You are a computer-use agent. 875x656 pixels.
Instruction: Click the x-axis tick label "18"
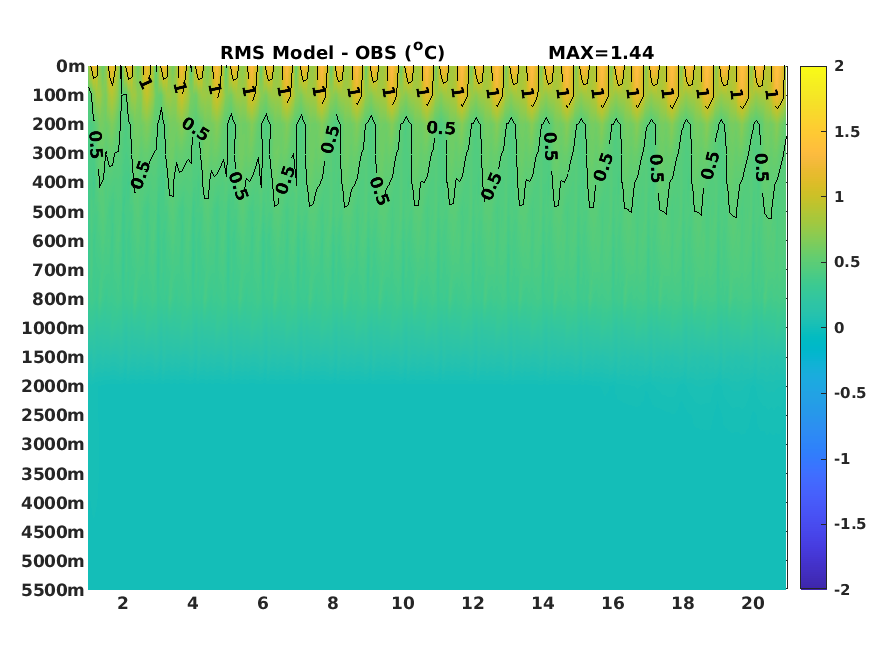(x=683, y=604)
